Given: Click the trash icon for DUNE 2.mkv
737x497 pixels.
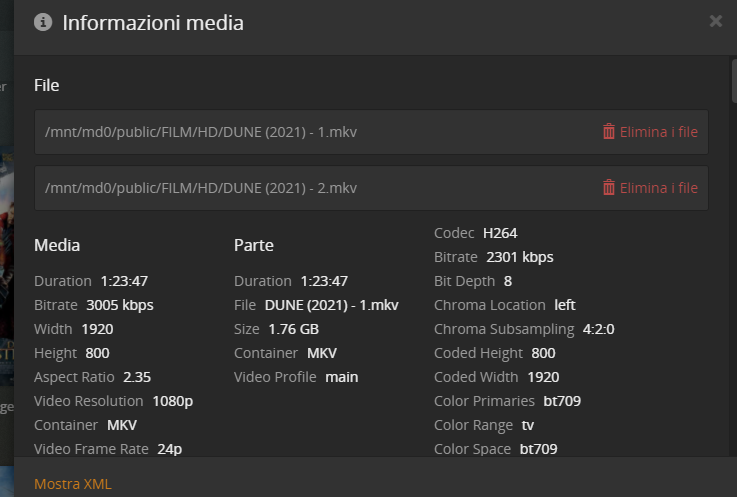Looking at the screenshot, I should 609,188.
